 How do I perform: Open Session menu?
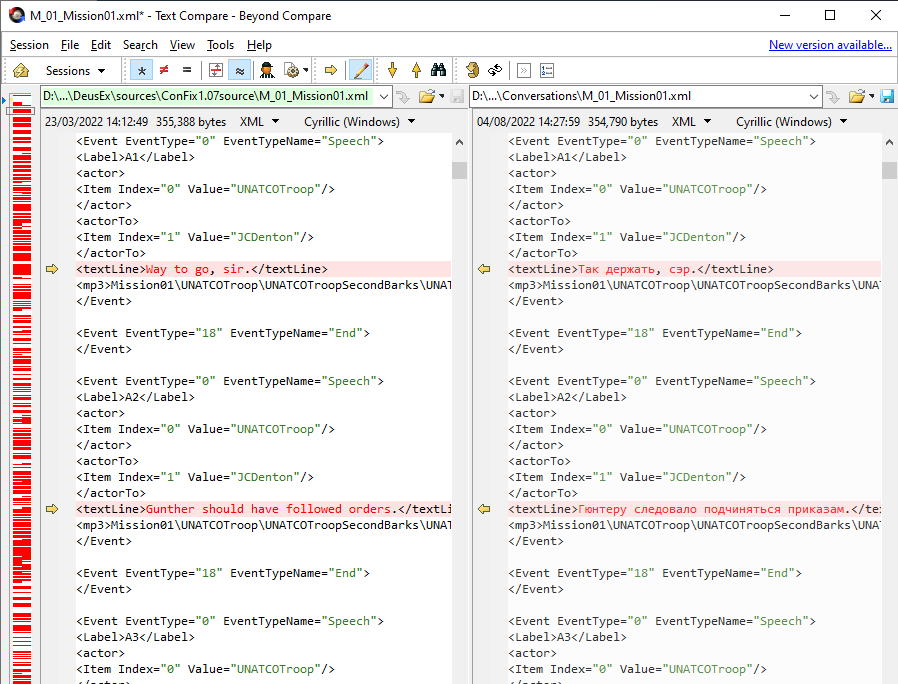click(x=29, y=45)
